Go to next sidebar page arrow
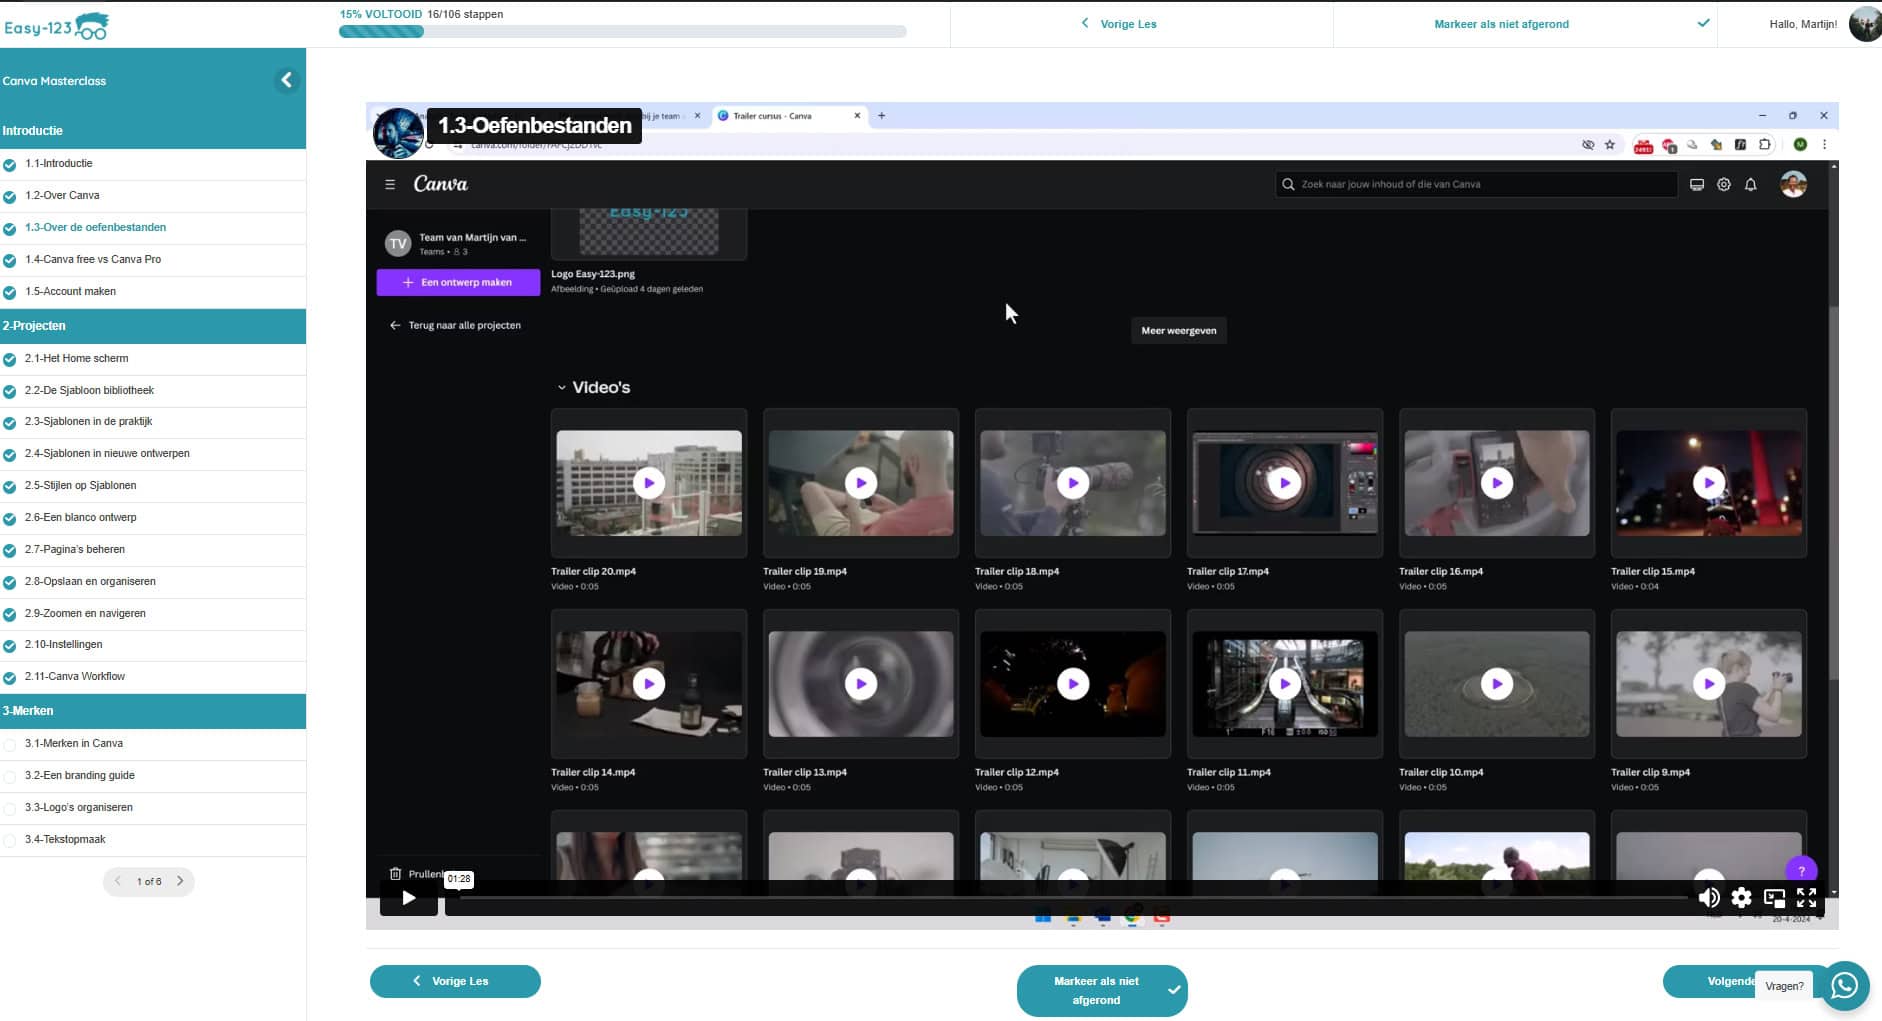Viewport: 1882px width, 1021px height. pyautogui.click(x=180, y=881)
